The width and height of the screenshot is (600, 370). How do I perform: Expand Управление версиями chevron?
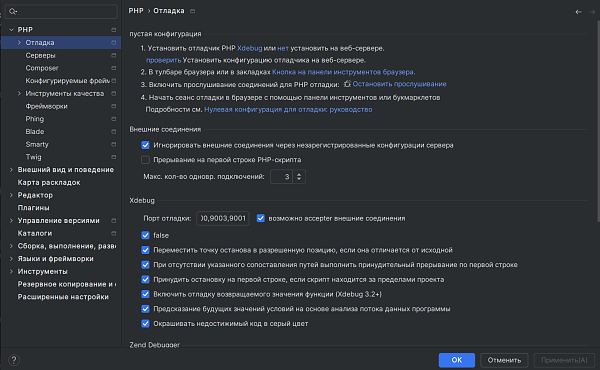click(x=11, y=221)
